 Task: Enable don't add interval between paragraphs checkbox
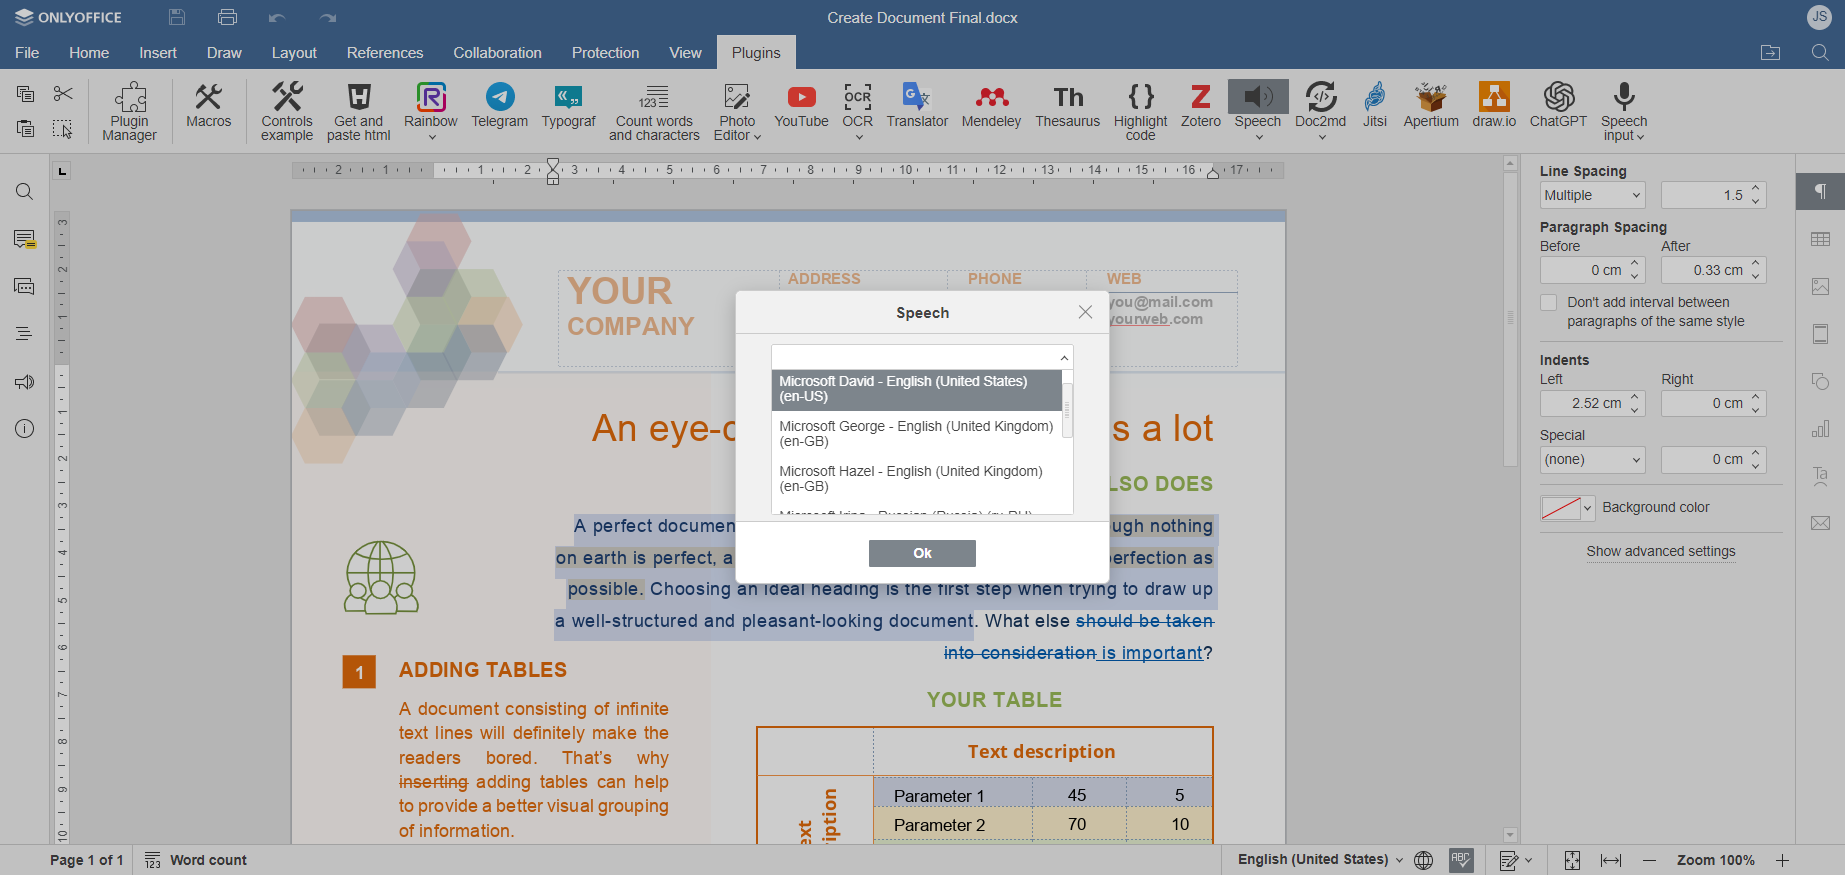[1549, 303]
